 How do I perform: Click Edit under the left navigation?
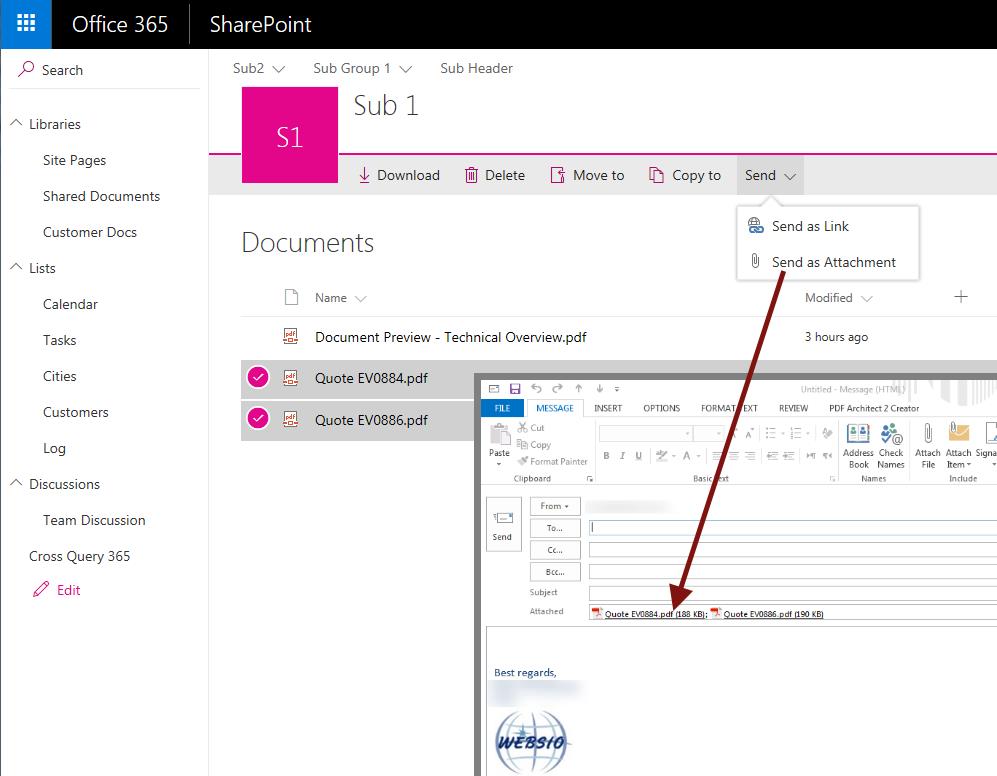click(57, 590)
